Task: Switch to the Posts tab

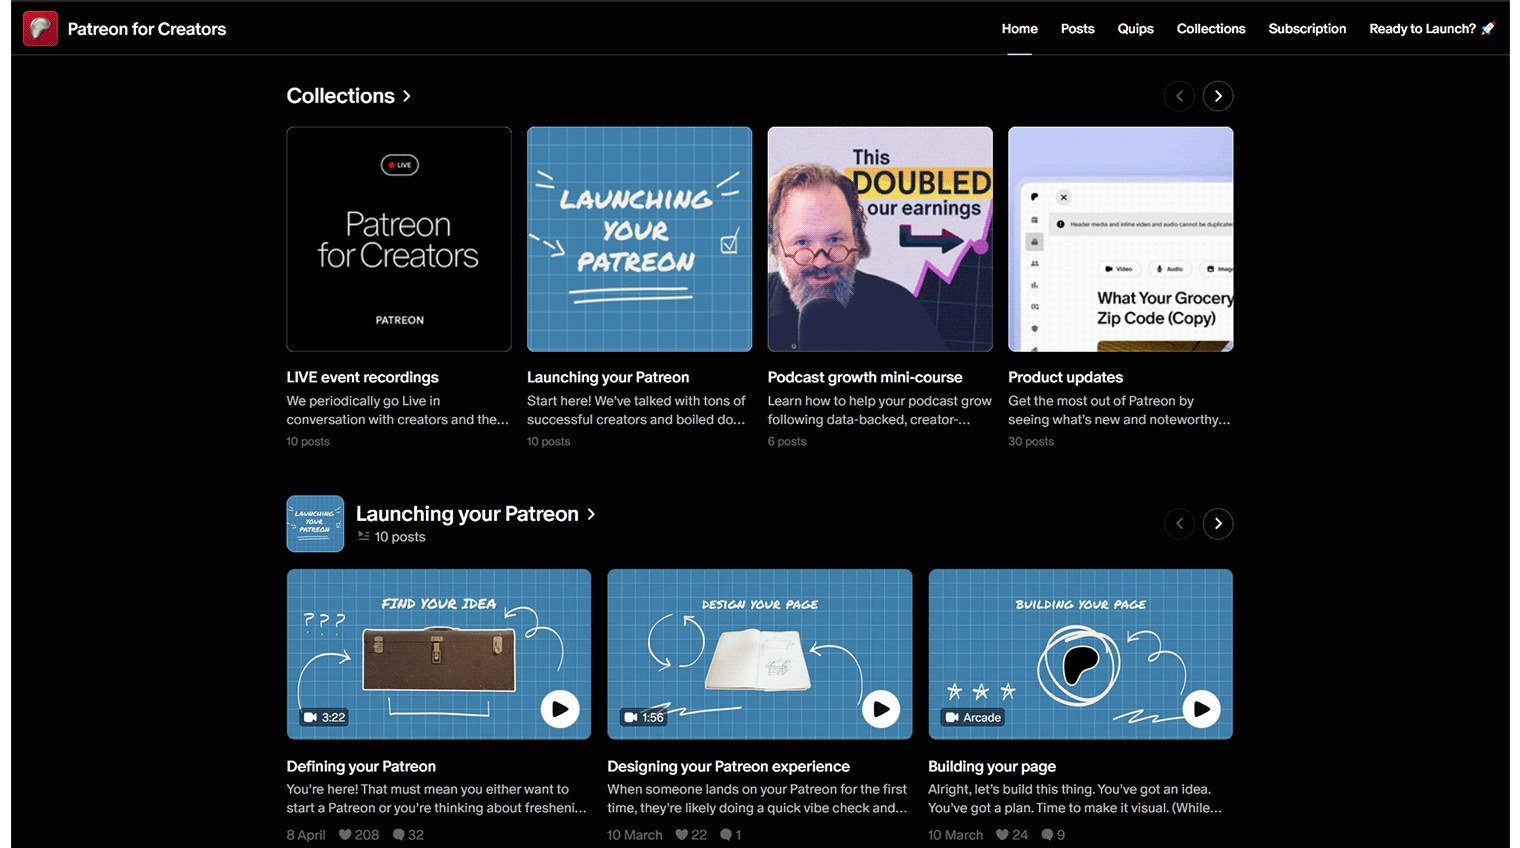Action: (1077, 29)
